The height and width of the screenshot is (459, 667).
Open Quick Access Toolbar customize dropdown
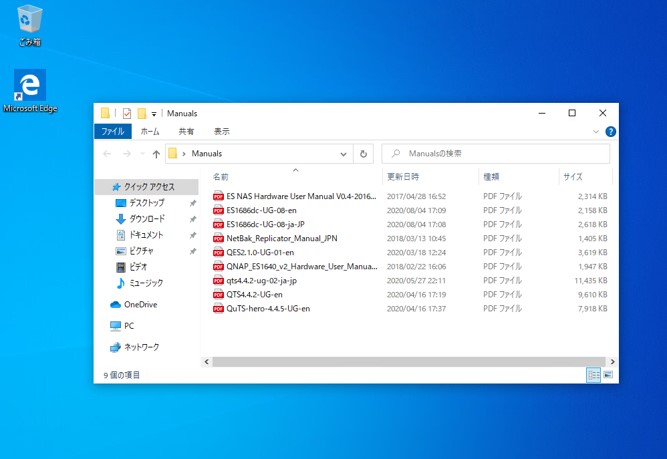(156, 114)
